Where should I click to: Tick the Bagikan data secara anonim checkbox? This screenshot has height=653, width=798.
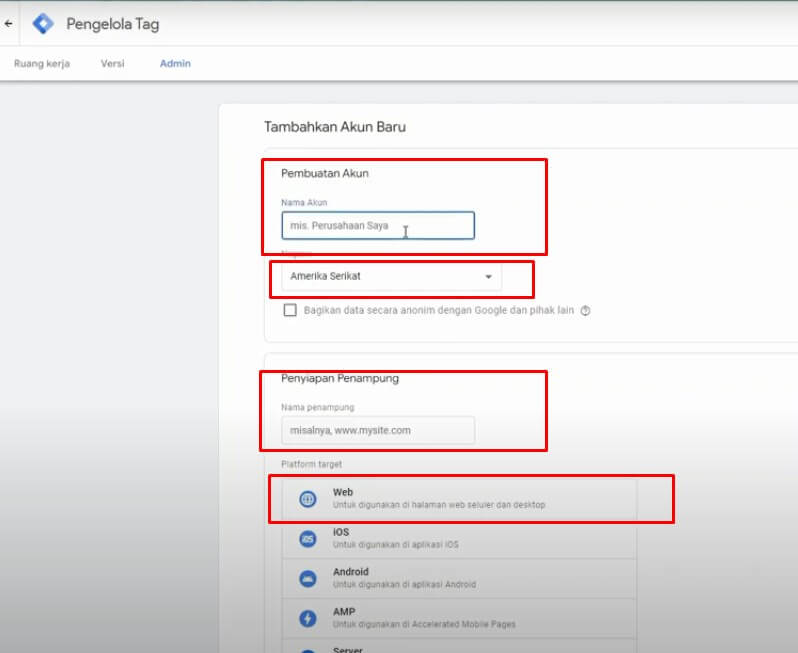pos(290,310)
